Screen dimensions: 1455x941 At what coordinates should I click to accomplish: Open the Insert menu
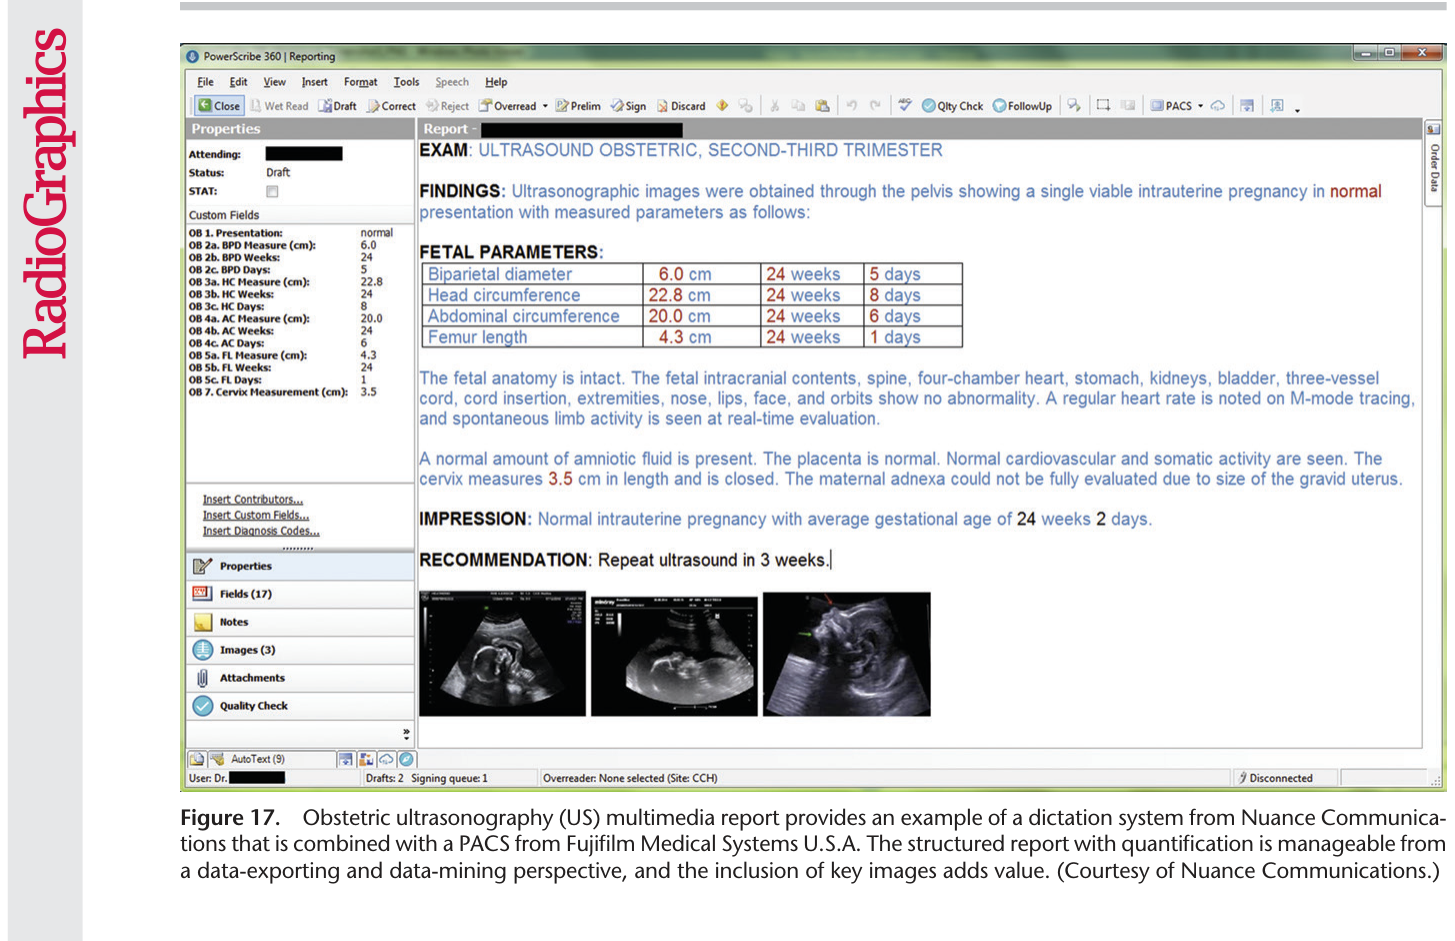[314, 82]
